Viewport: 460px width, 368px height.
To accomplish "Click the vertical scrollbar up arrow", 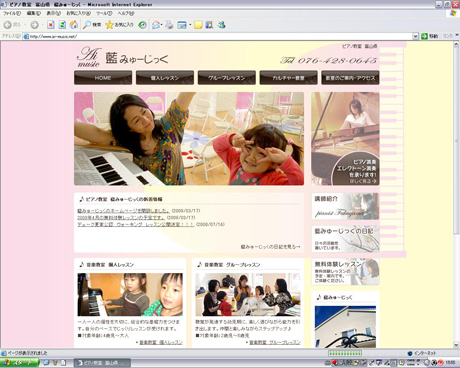I will (x=456, y=44).
